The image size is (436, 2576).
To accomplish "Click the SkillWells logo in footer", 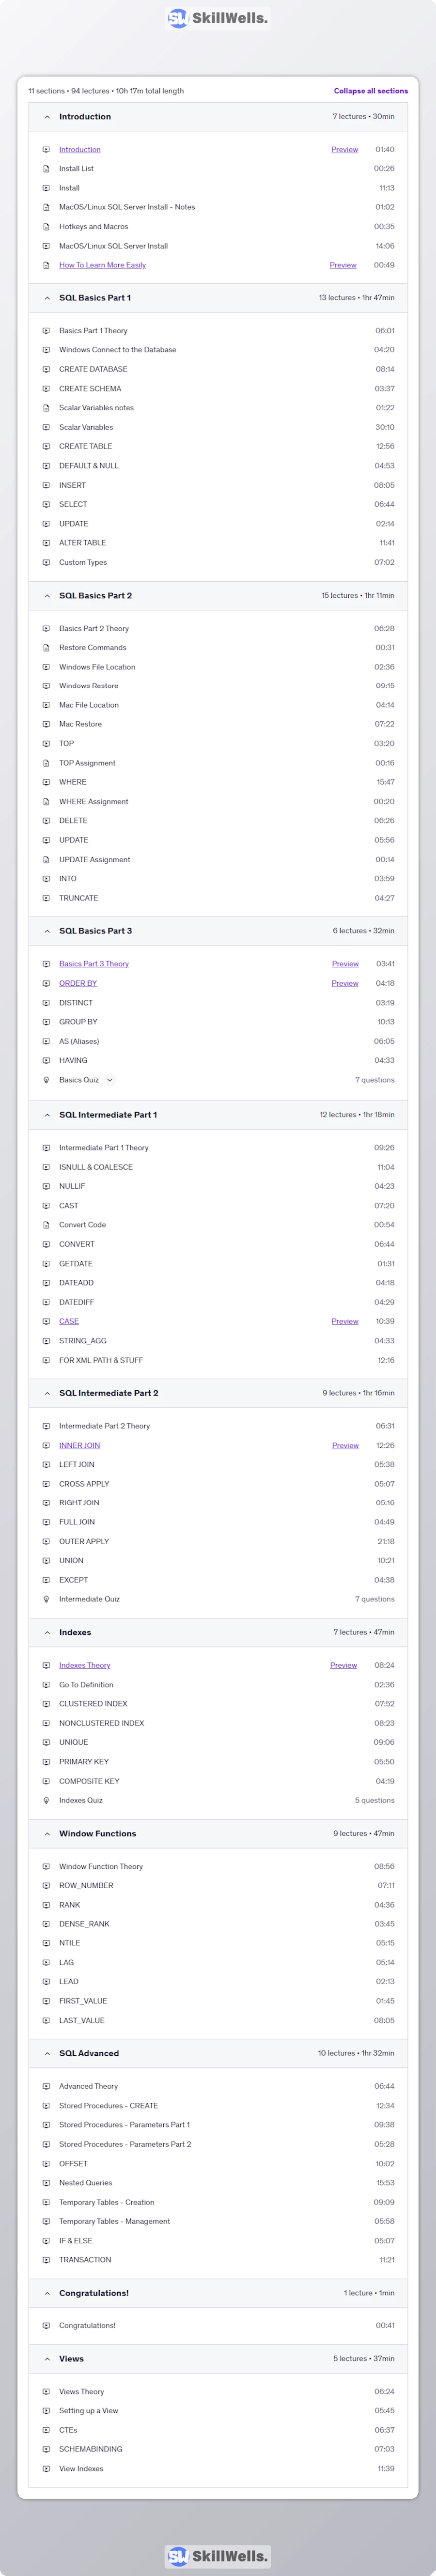I will point(218,2556).
